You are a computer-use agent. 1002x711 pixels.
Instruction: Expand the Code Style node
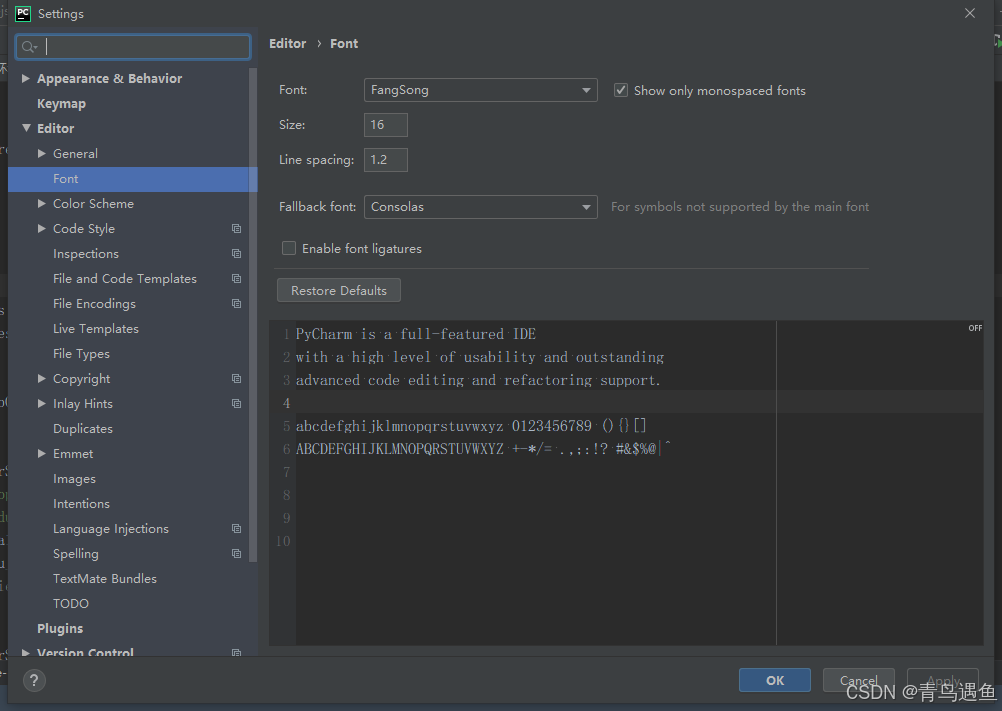tap(42, 228)
